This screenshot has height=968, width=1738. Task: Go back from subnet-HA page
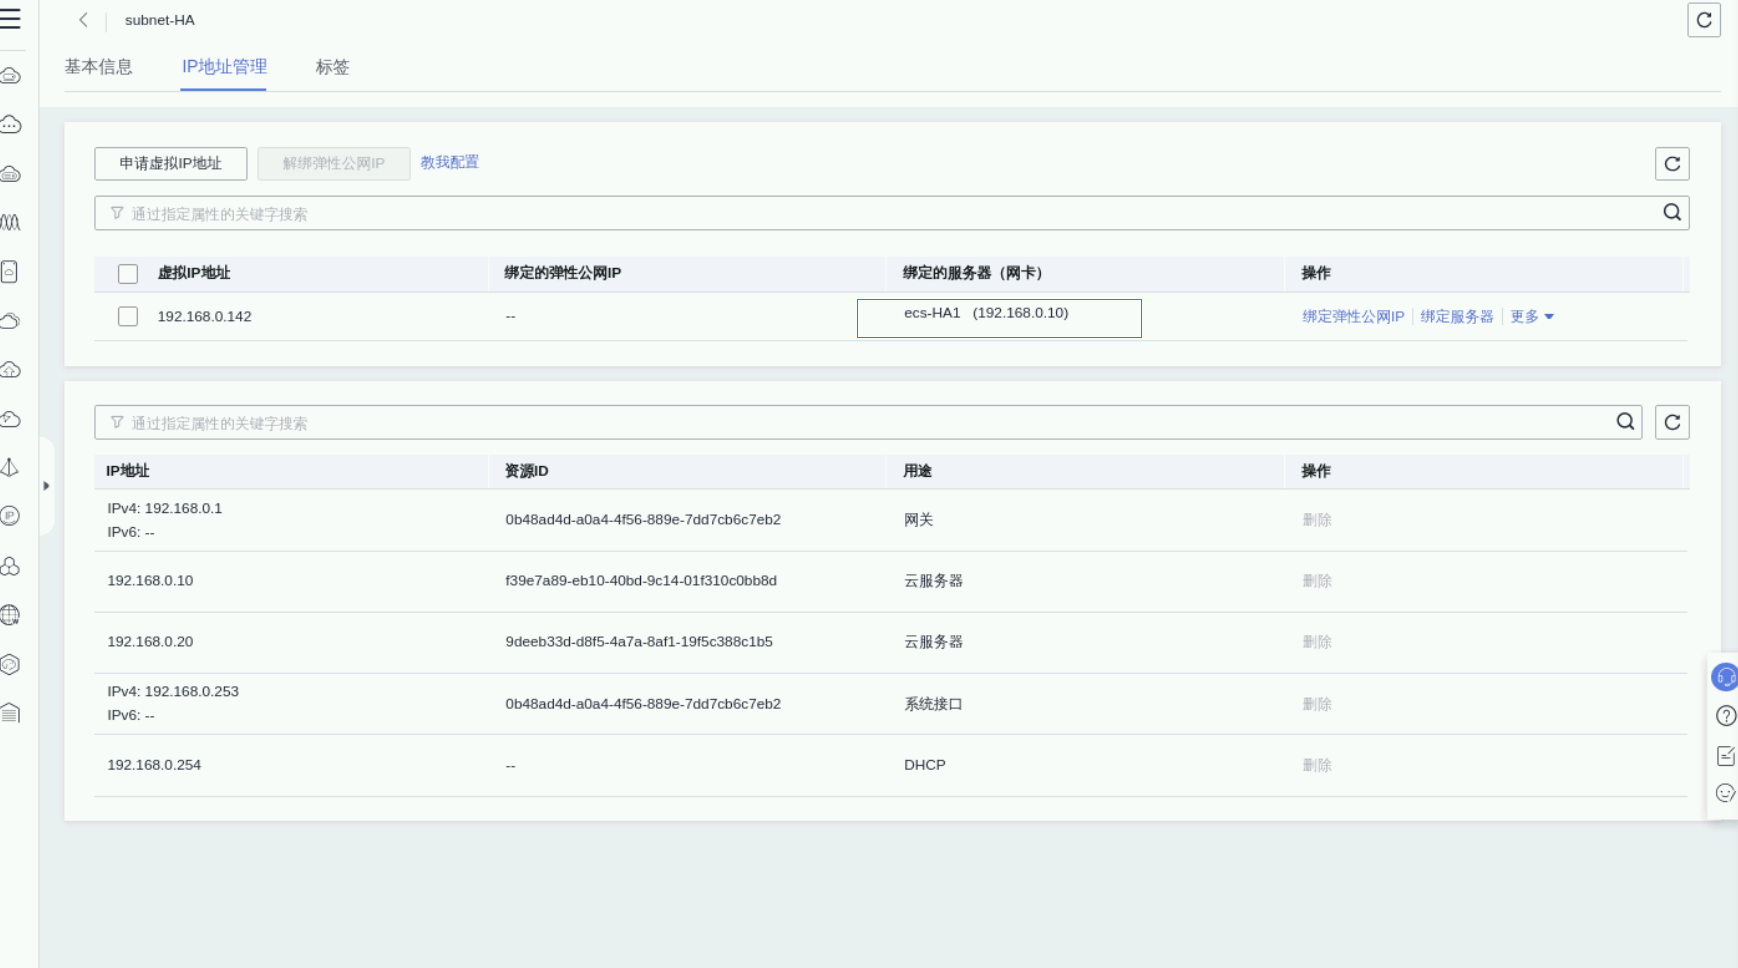click(x=83, y=20)
